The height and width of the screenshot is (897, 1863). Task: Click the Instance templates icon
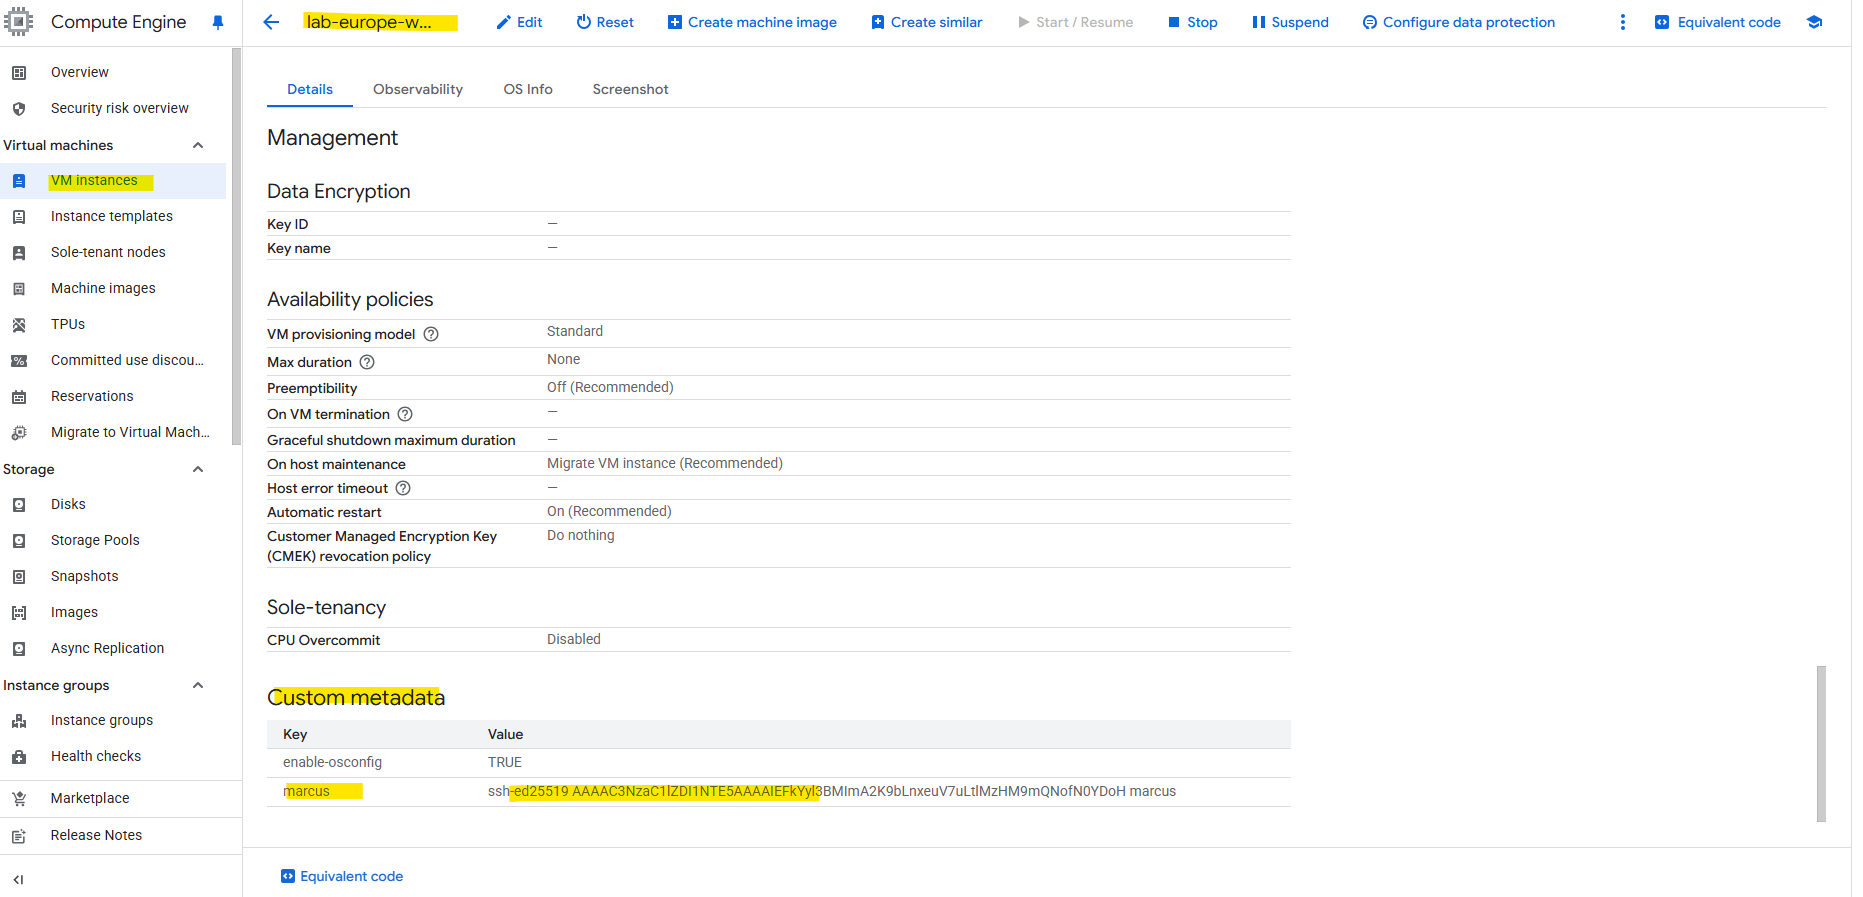coord(19,217)
